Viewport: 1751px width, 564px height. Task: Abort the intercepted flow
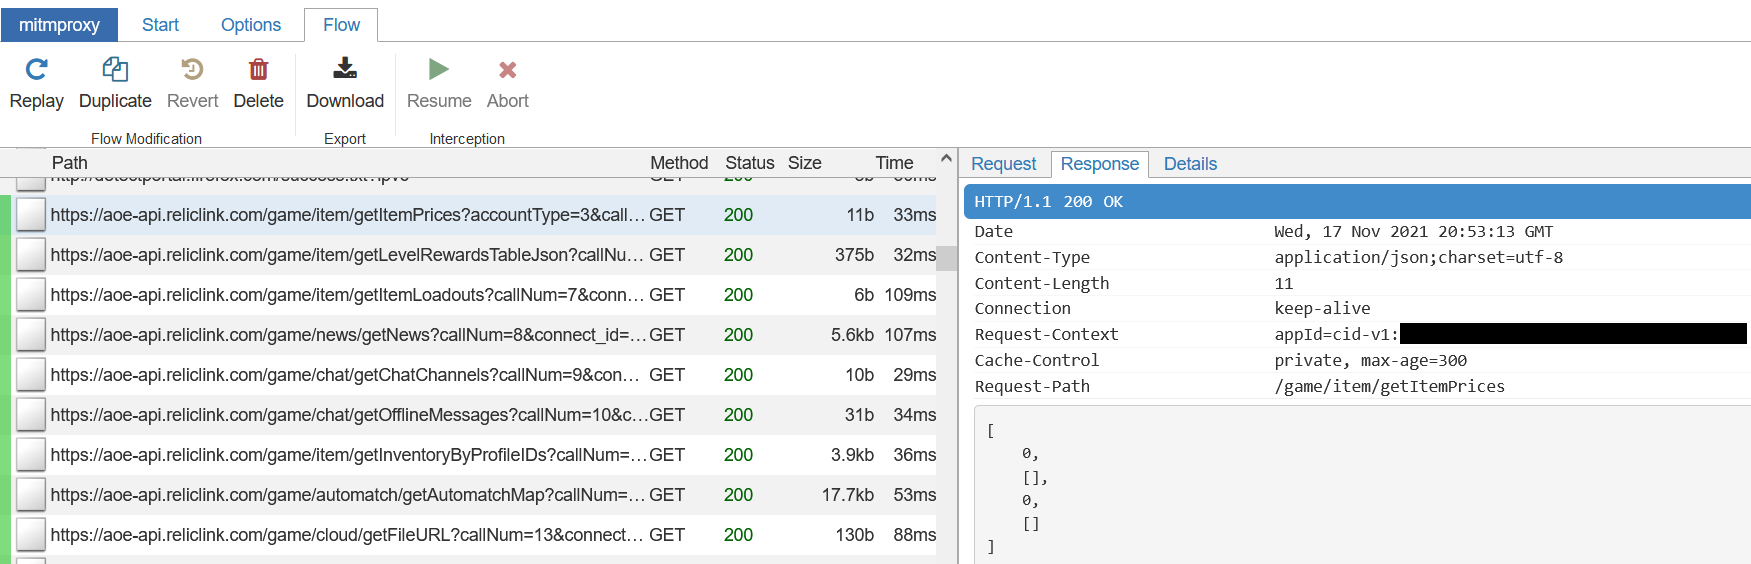[507, 84]
